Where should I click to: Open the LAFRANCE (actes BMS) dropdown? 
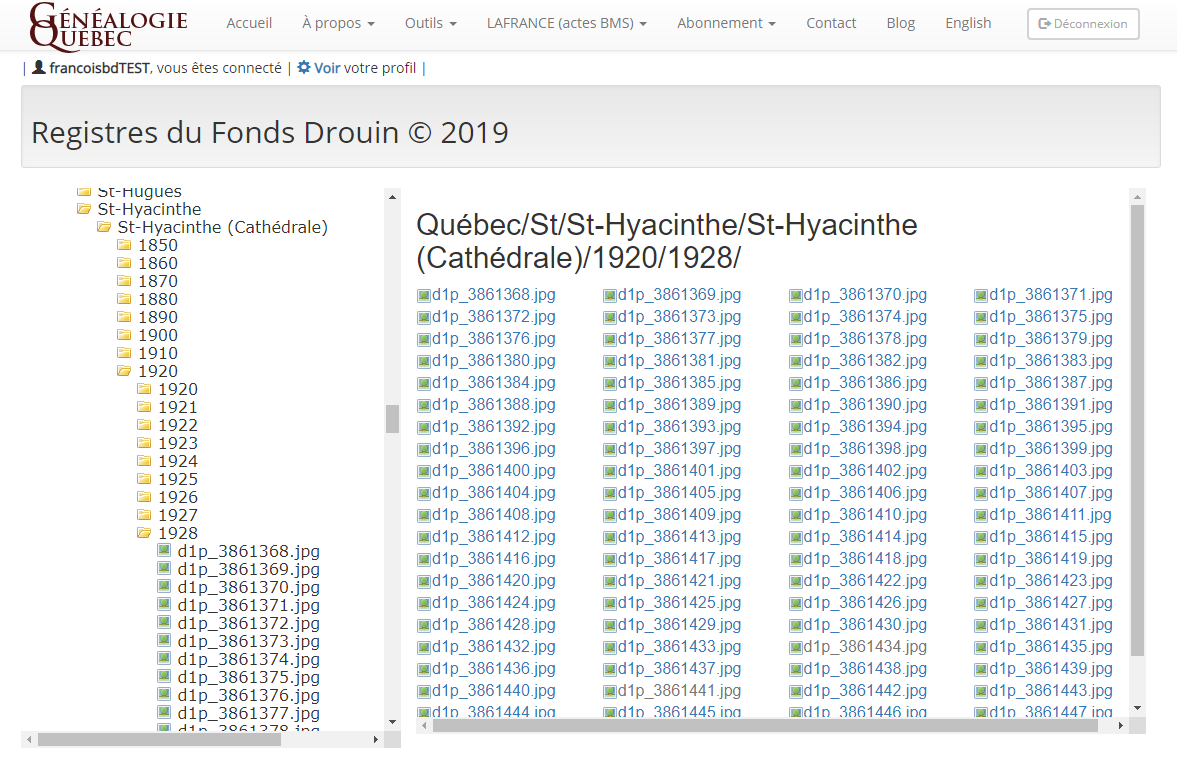pos(567,23)
